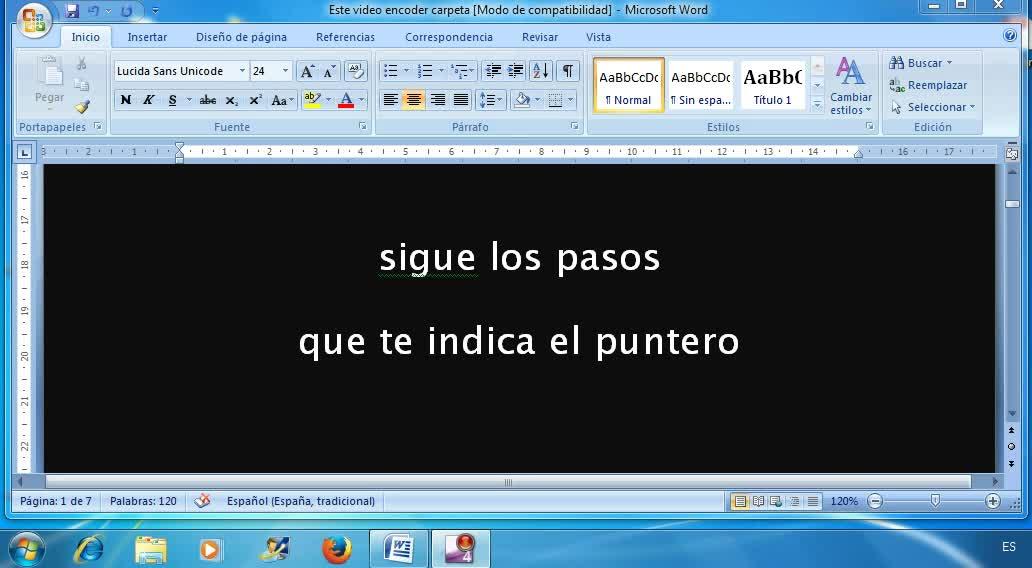The image size is (1032, 568).
Task: Open Internet Explorer from the taskbar
Action: click(x=89, y=549)
